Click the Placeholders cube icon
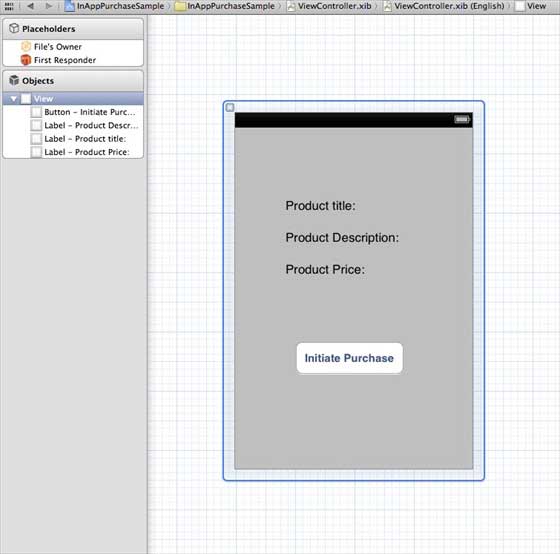This screenshot has height=554, width=560. point(14,28)
